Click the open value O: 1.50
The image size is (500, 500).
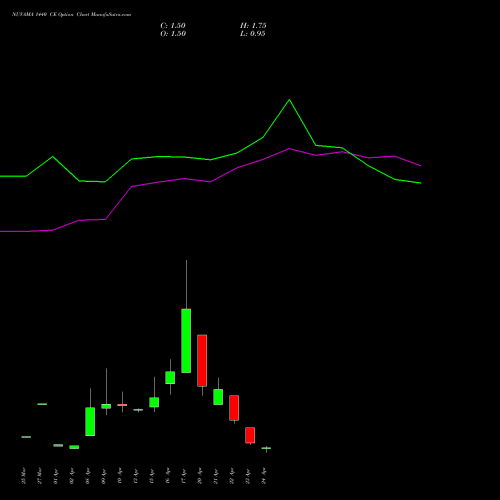pos(173,34)
